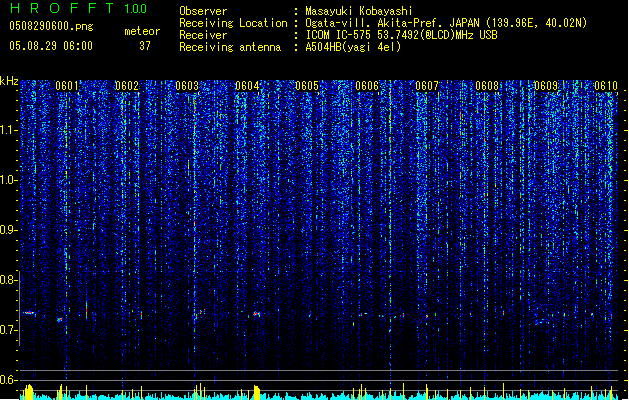Click the large yellow power peak at far left
The height and width of the screenshot is (400, 629).
coord(28,392)
